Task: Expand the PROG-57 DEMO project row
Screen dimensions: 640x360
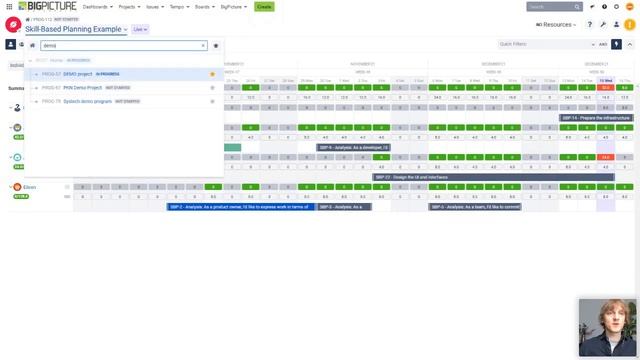Action: (36, 74)
